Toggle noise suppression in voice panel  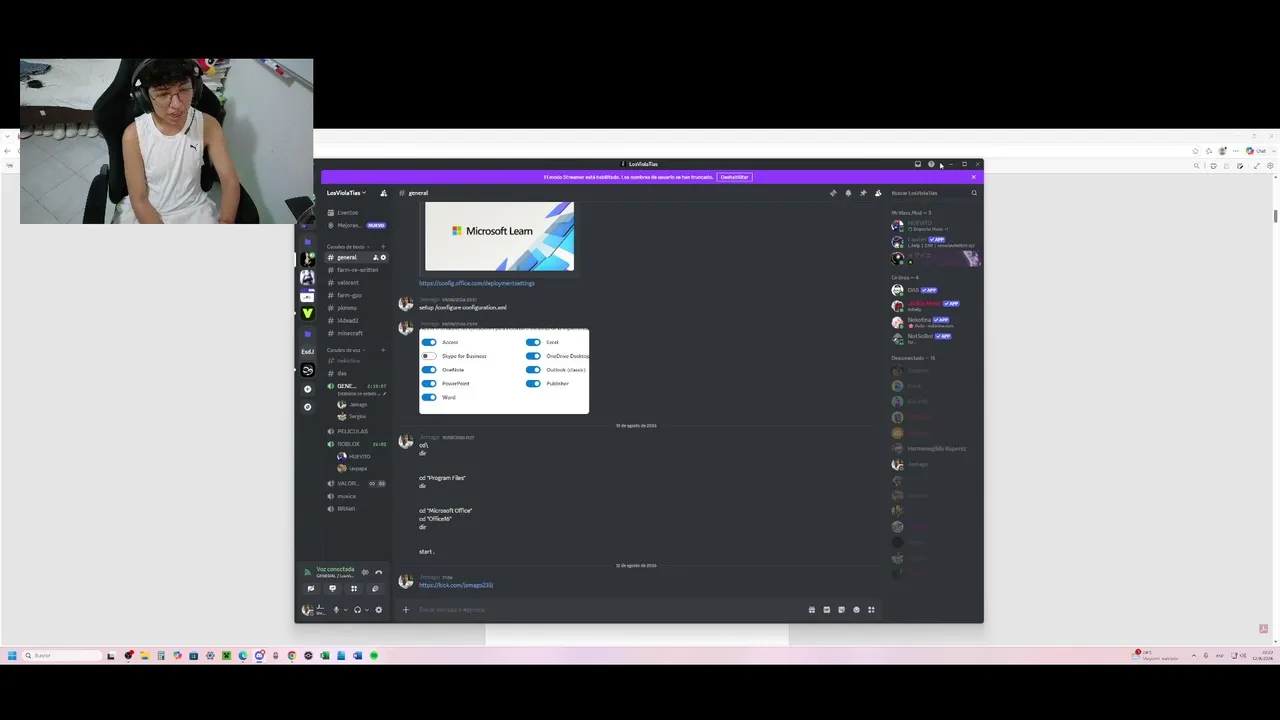coord(365,572)
